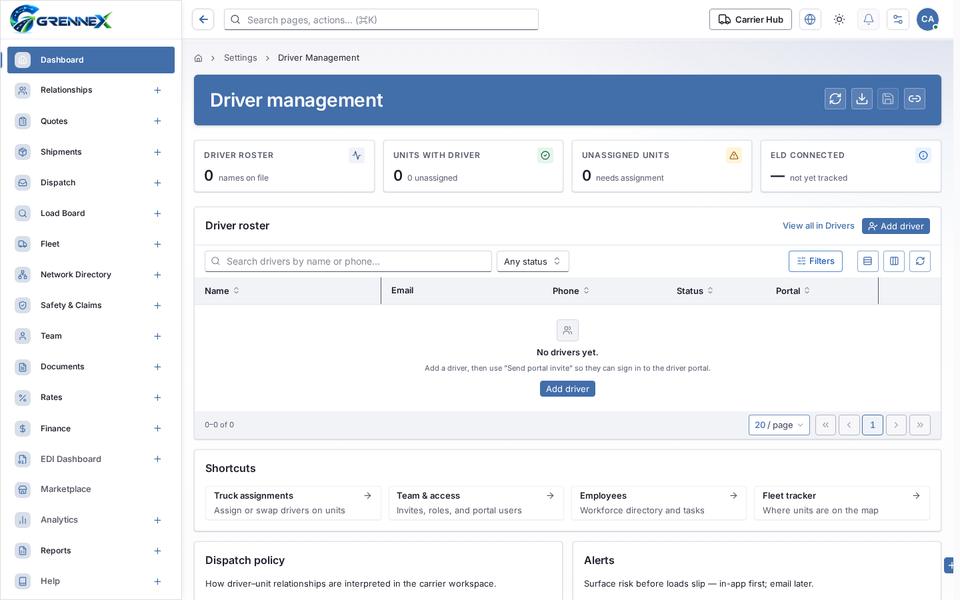
Task: Expand the Safety & Claims sidebar section
Action: coord(157,306)
